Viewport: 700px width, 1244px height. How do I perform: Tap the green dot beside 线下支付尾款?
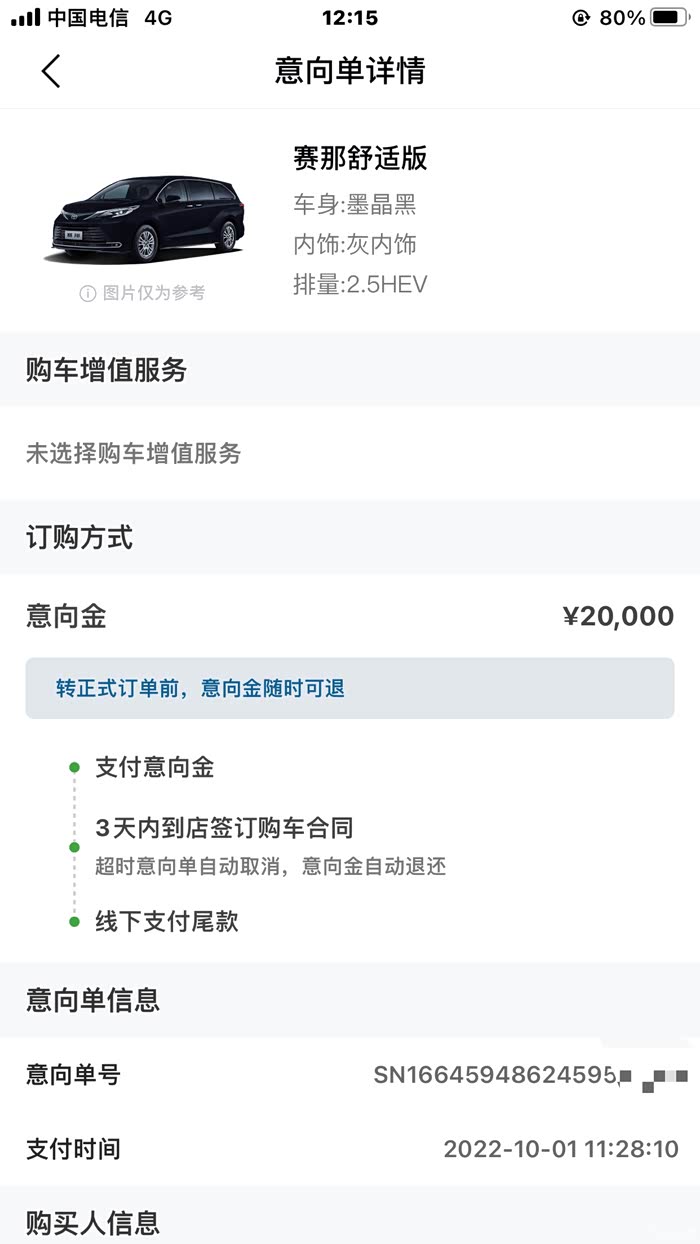[74, 921]
